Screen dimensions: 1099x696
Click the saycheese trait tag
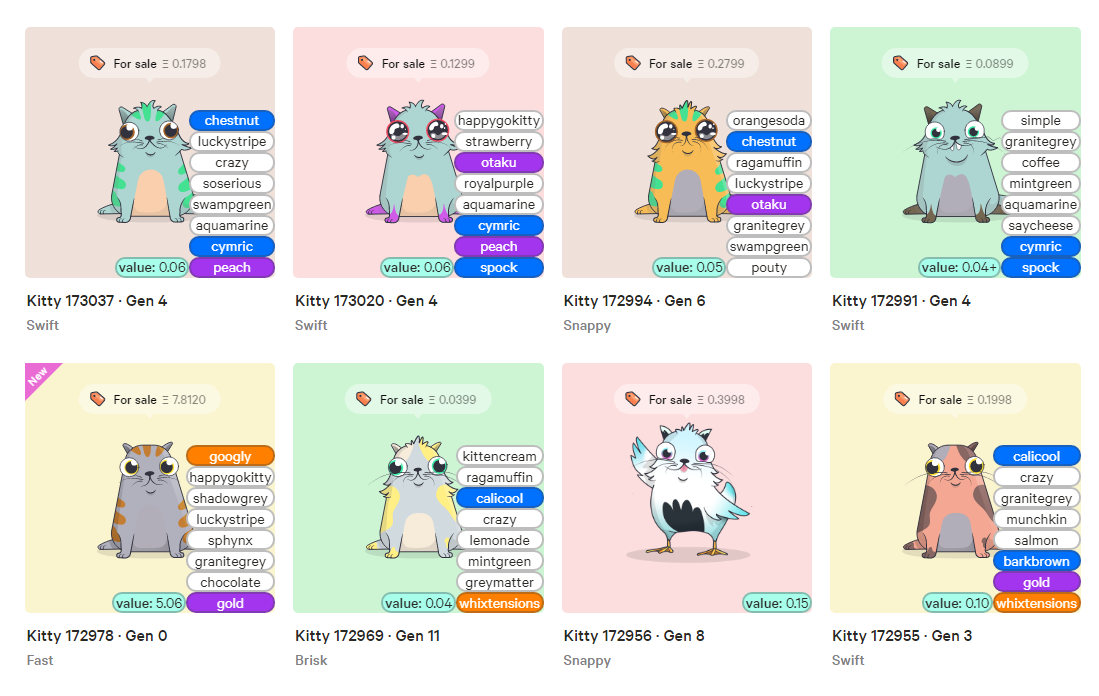point(1041,226)
